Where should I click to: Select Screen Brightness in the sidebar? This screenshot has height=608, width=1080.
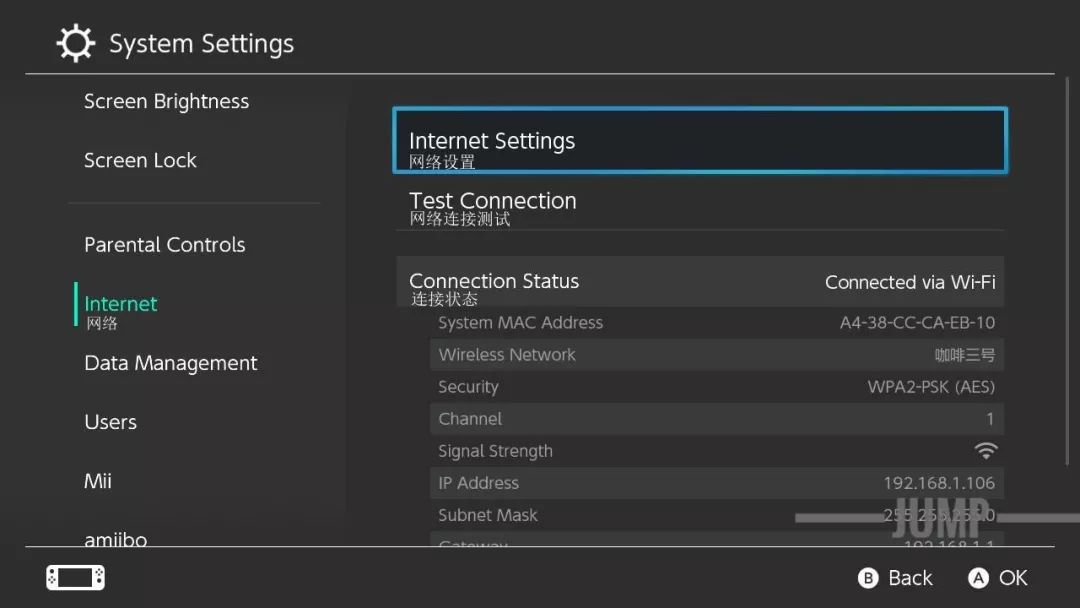pos(167,102)
